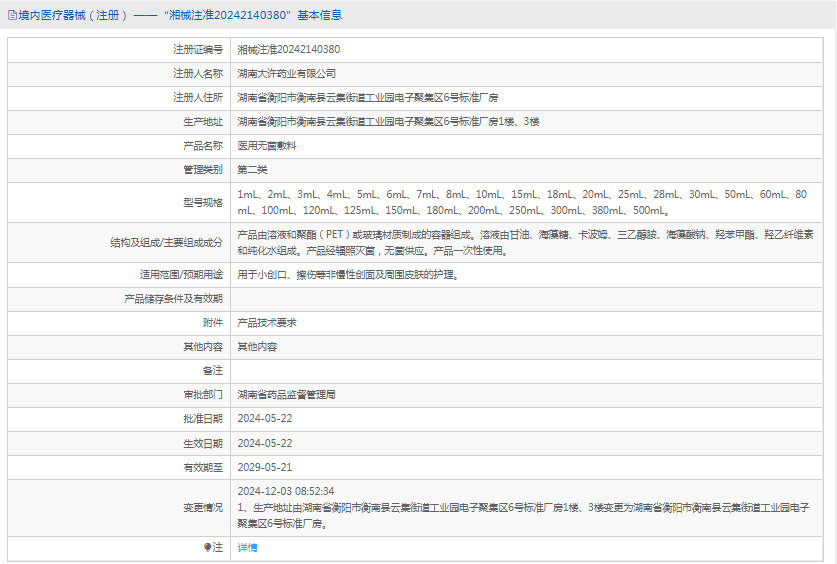Click the 型号规格 specification list value

(x=522, y=202)
